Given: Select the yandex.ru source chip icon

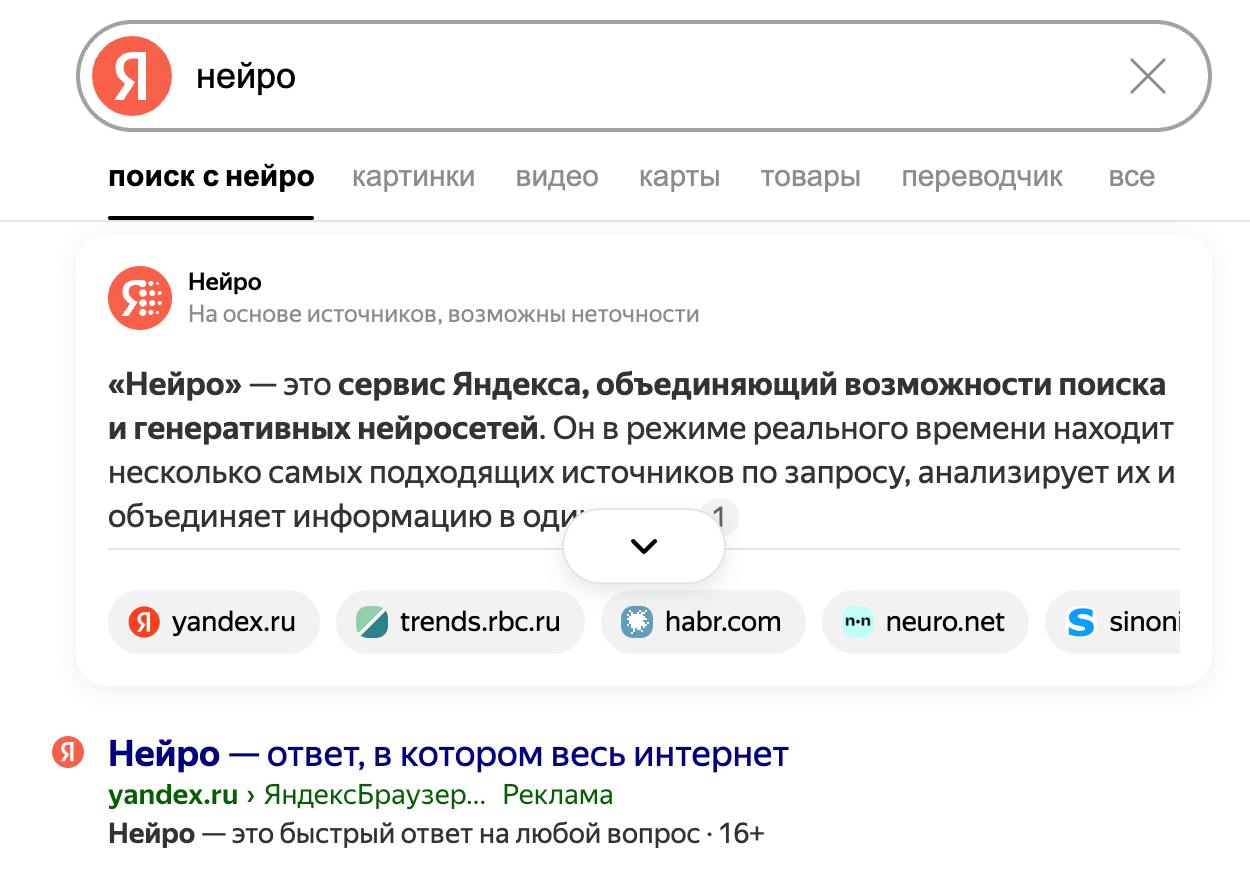Looking at the screenshot, I should coord(146,621).
